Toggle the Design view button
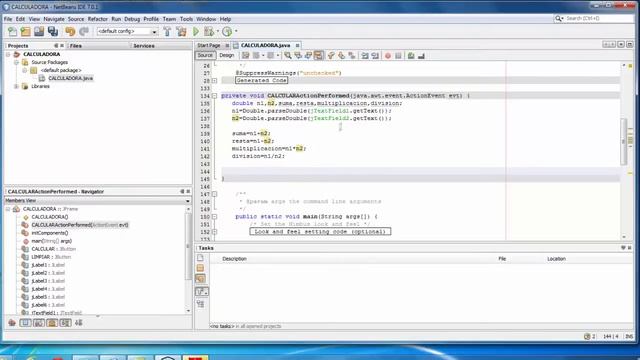640x360 pixels. [x=227, y=56]
